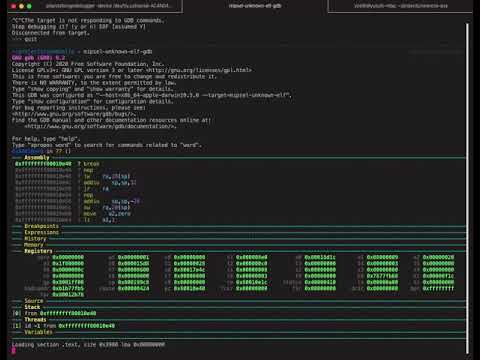Screen dimensions: 480x360
Task: Click the 'This GDB was configured as' line
Action: [152, 95]
